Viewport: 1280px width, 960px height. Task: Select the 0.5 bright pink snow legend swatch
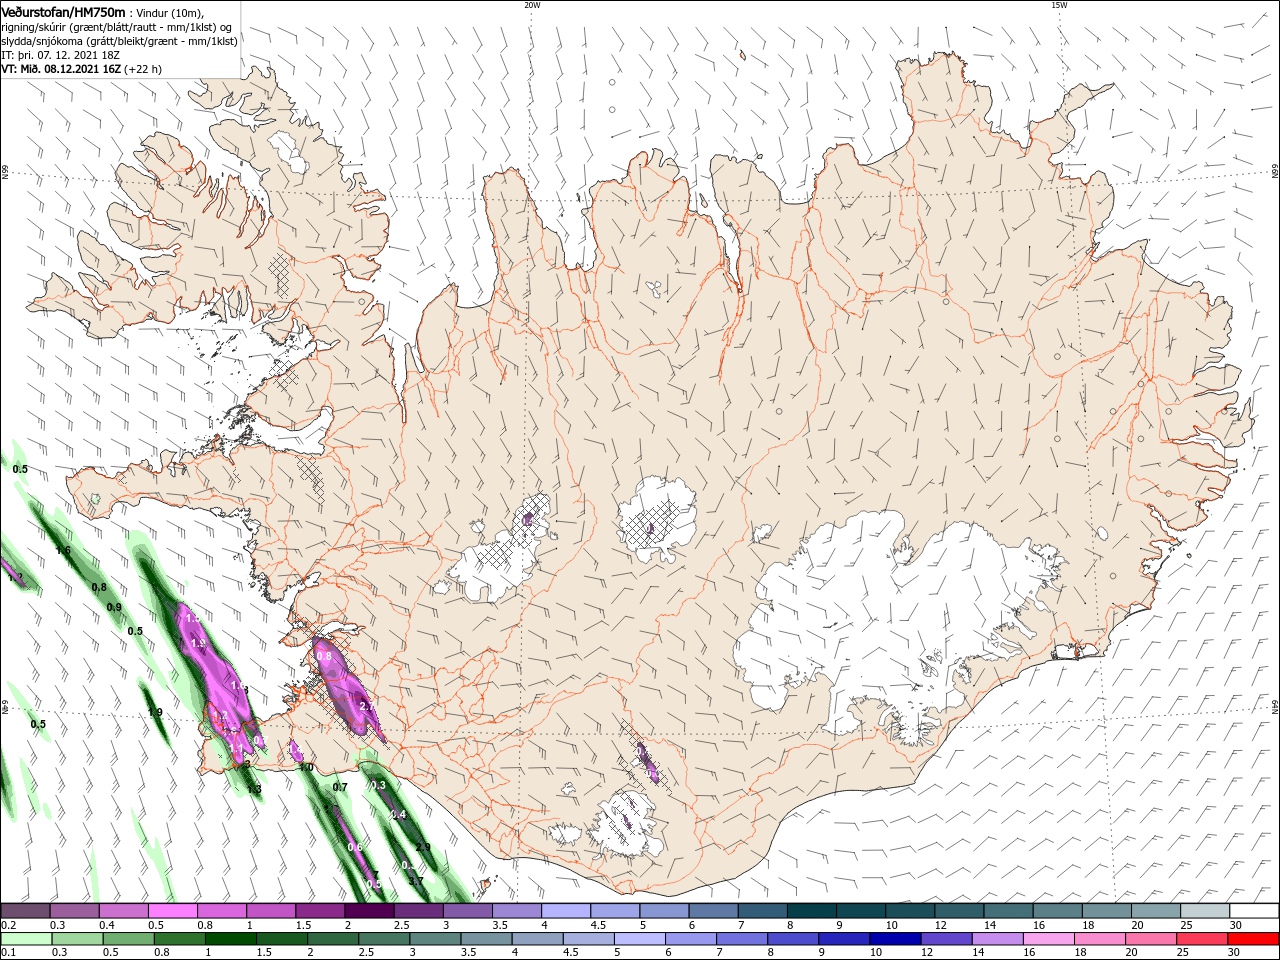(172, 911)
